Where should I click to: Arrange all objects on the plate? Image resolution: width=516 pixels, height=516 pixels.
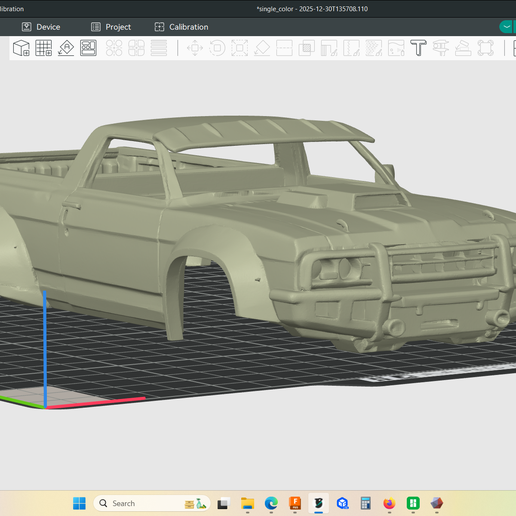[x=88, y=48]
